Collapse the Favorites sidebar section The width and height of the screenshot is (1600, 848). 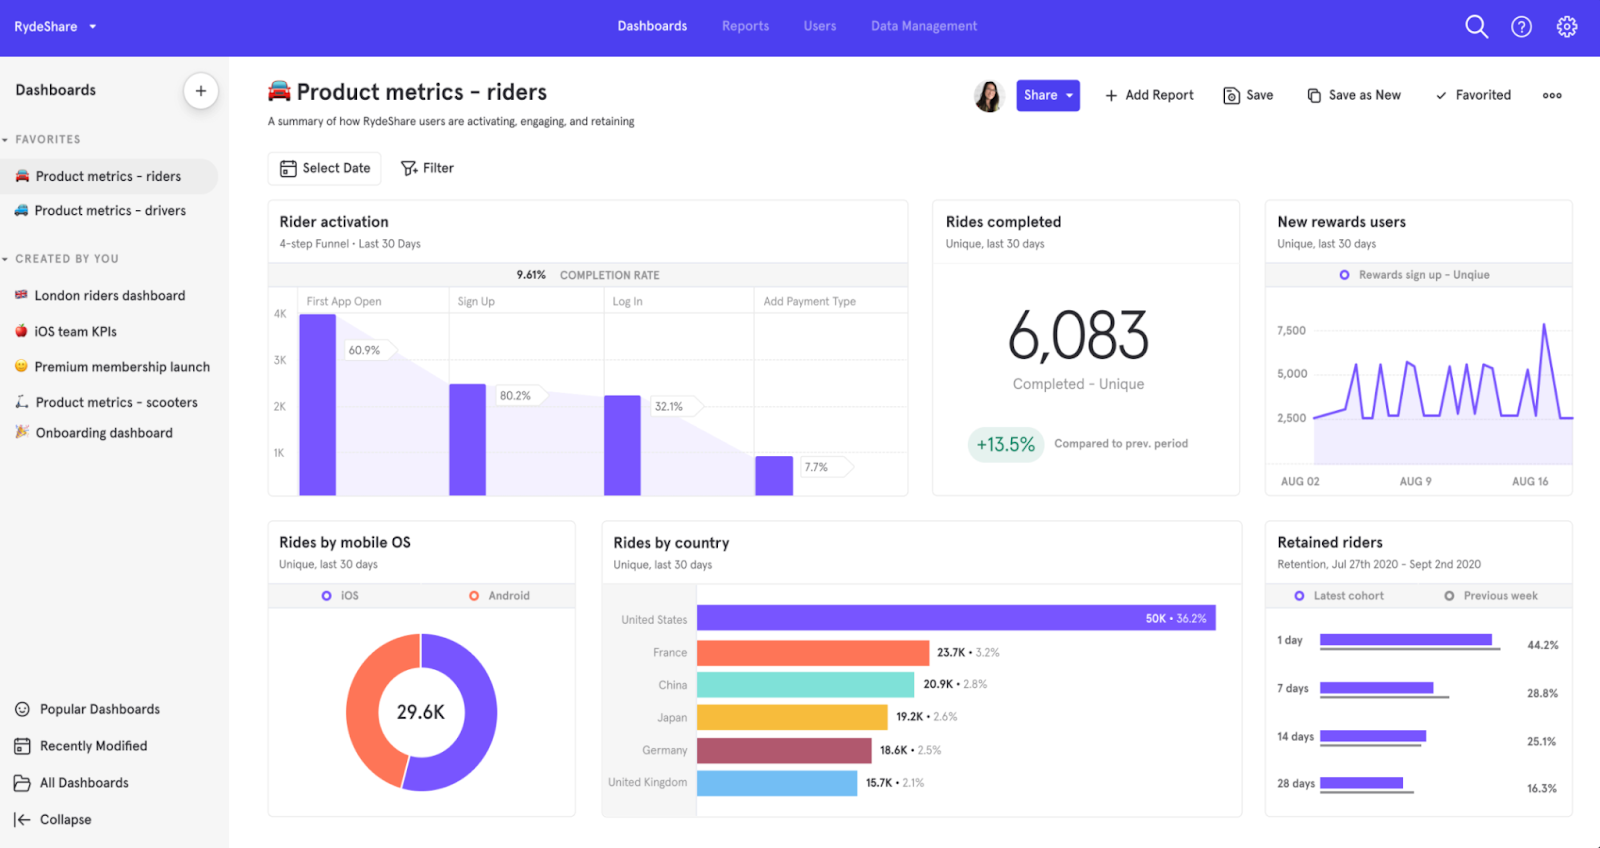6,140
